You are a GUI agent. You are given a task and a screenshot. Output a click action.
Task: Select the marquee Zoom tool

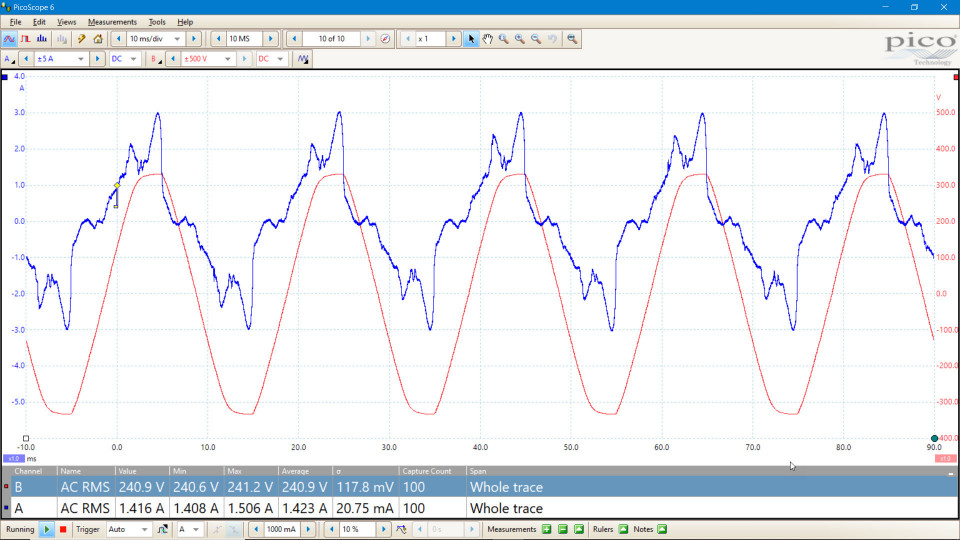503,39
